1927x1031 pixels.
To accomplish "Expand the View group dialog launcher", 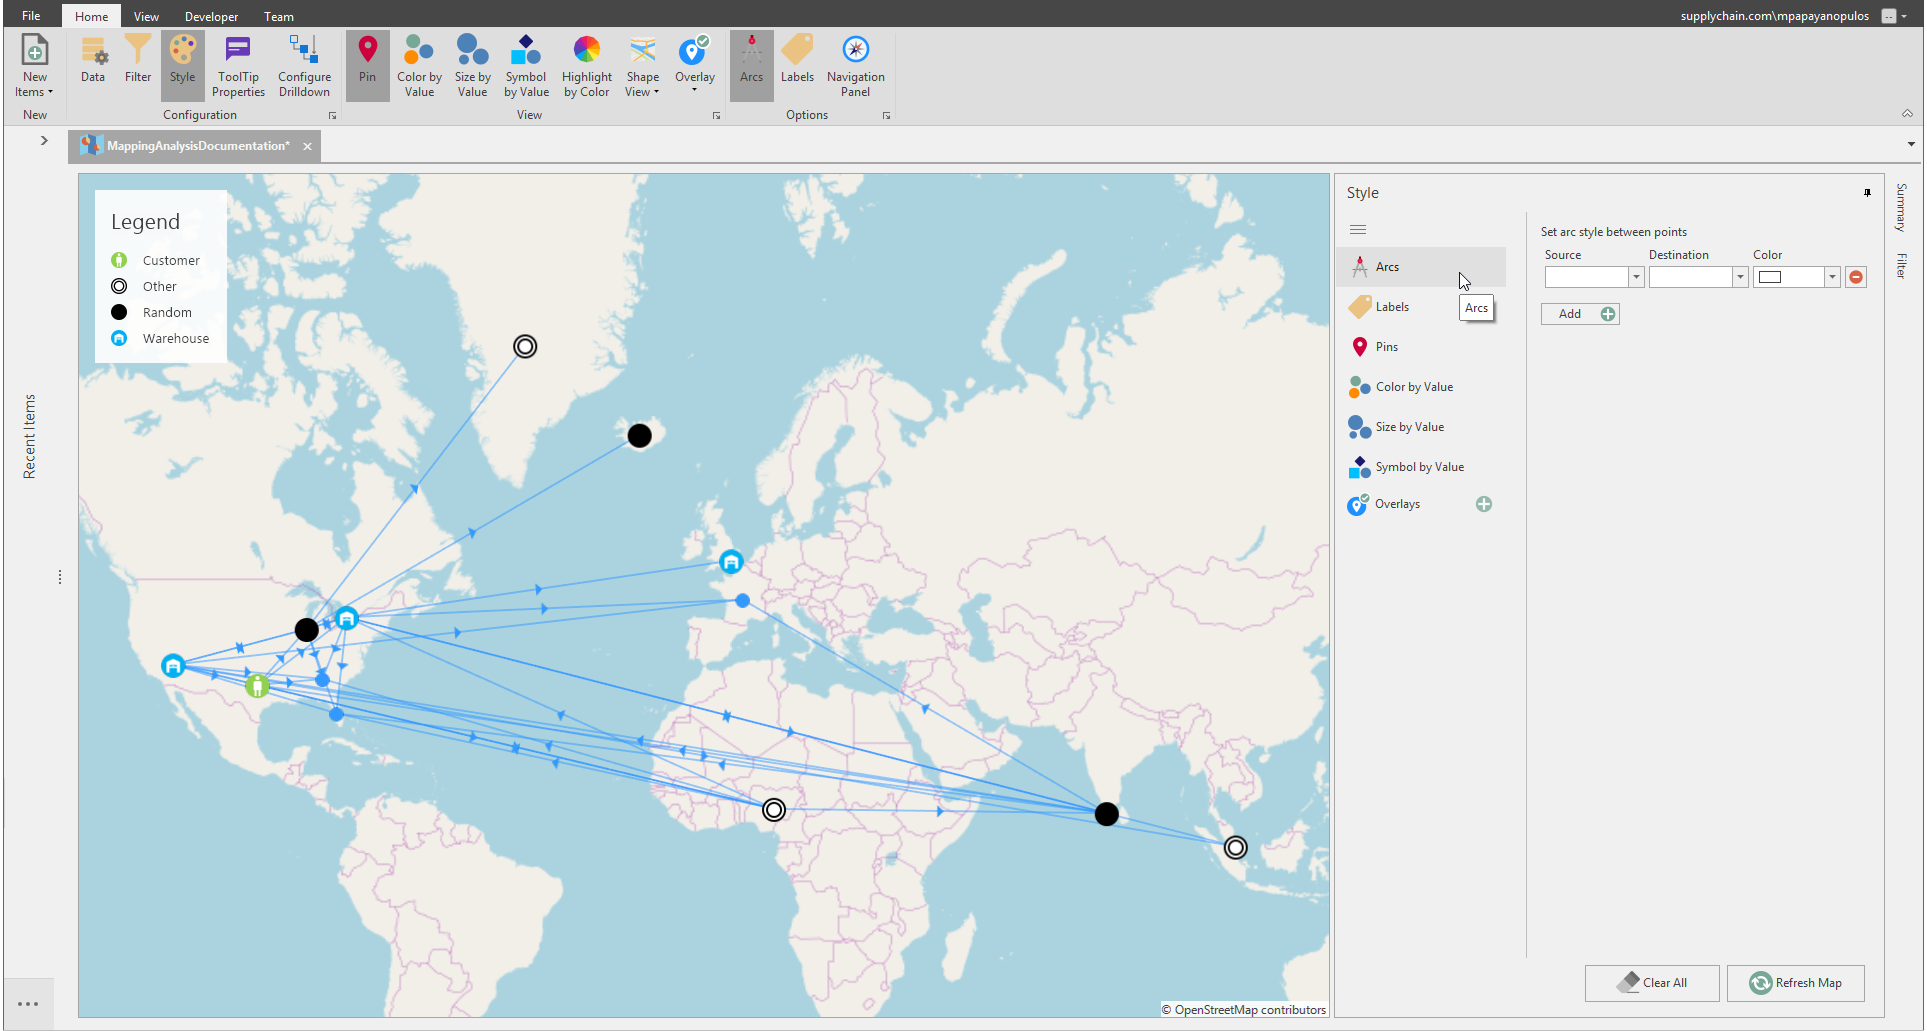I will 716,116.
